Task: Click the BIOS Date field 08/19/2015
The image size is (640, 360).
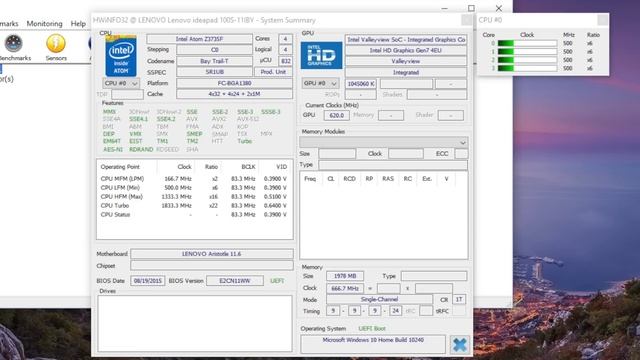Action: click(x=148, y=281)
